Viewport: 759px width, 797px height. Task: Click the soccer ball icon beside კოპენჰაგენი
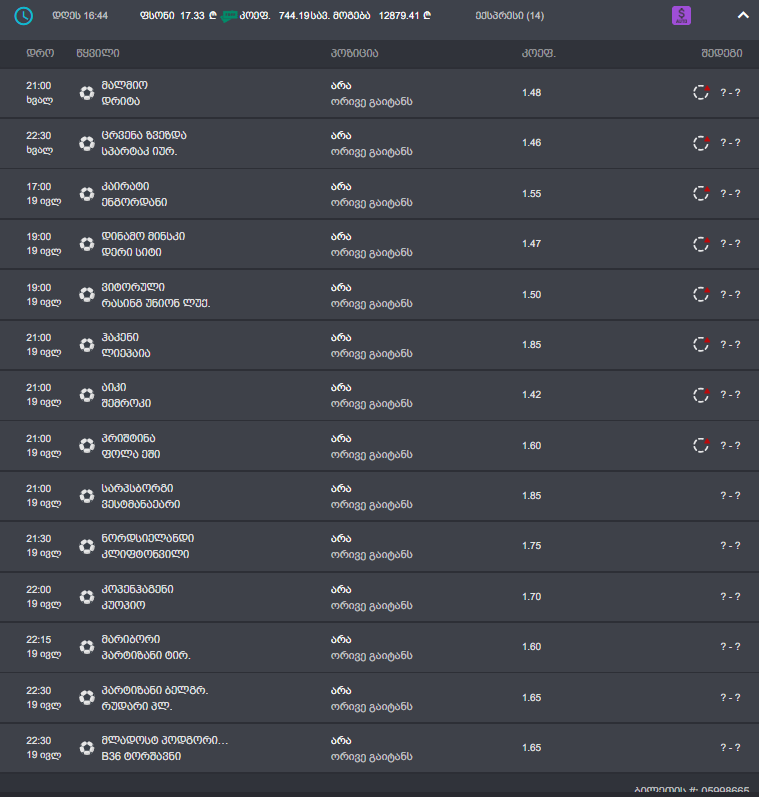[86, 597]
